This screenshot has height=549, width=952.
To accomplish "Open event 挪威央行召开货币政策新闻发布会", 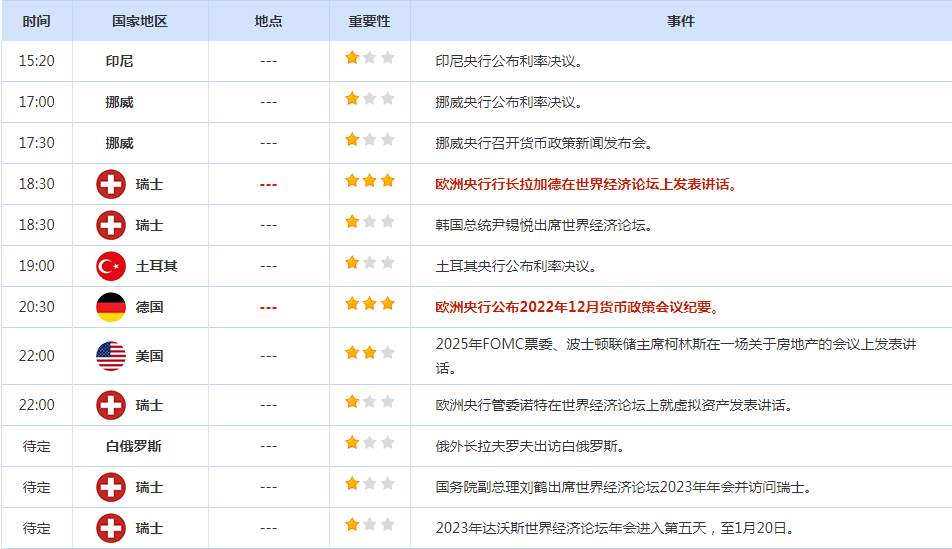I will pyautogui.click(x=544, y=143).
